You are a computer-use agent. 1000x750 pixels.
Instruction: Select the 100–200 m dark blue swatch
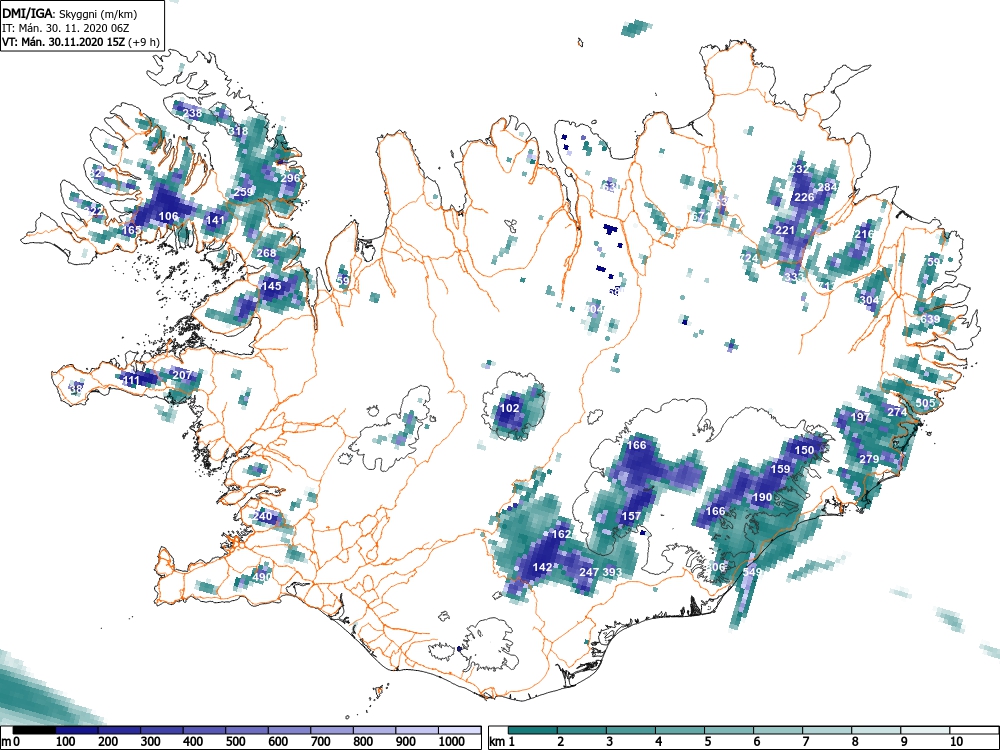click(x=77, y=730)
